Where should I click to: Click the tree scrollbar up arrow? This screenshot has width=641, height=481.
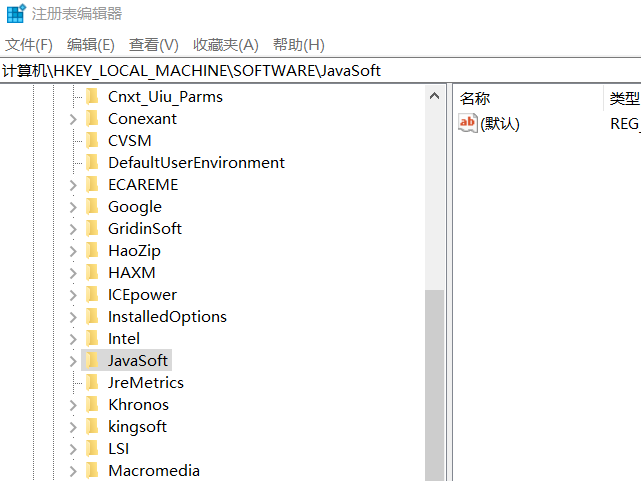pos(435,96)
